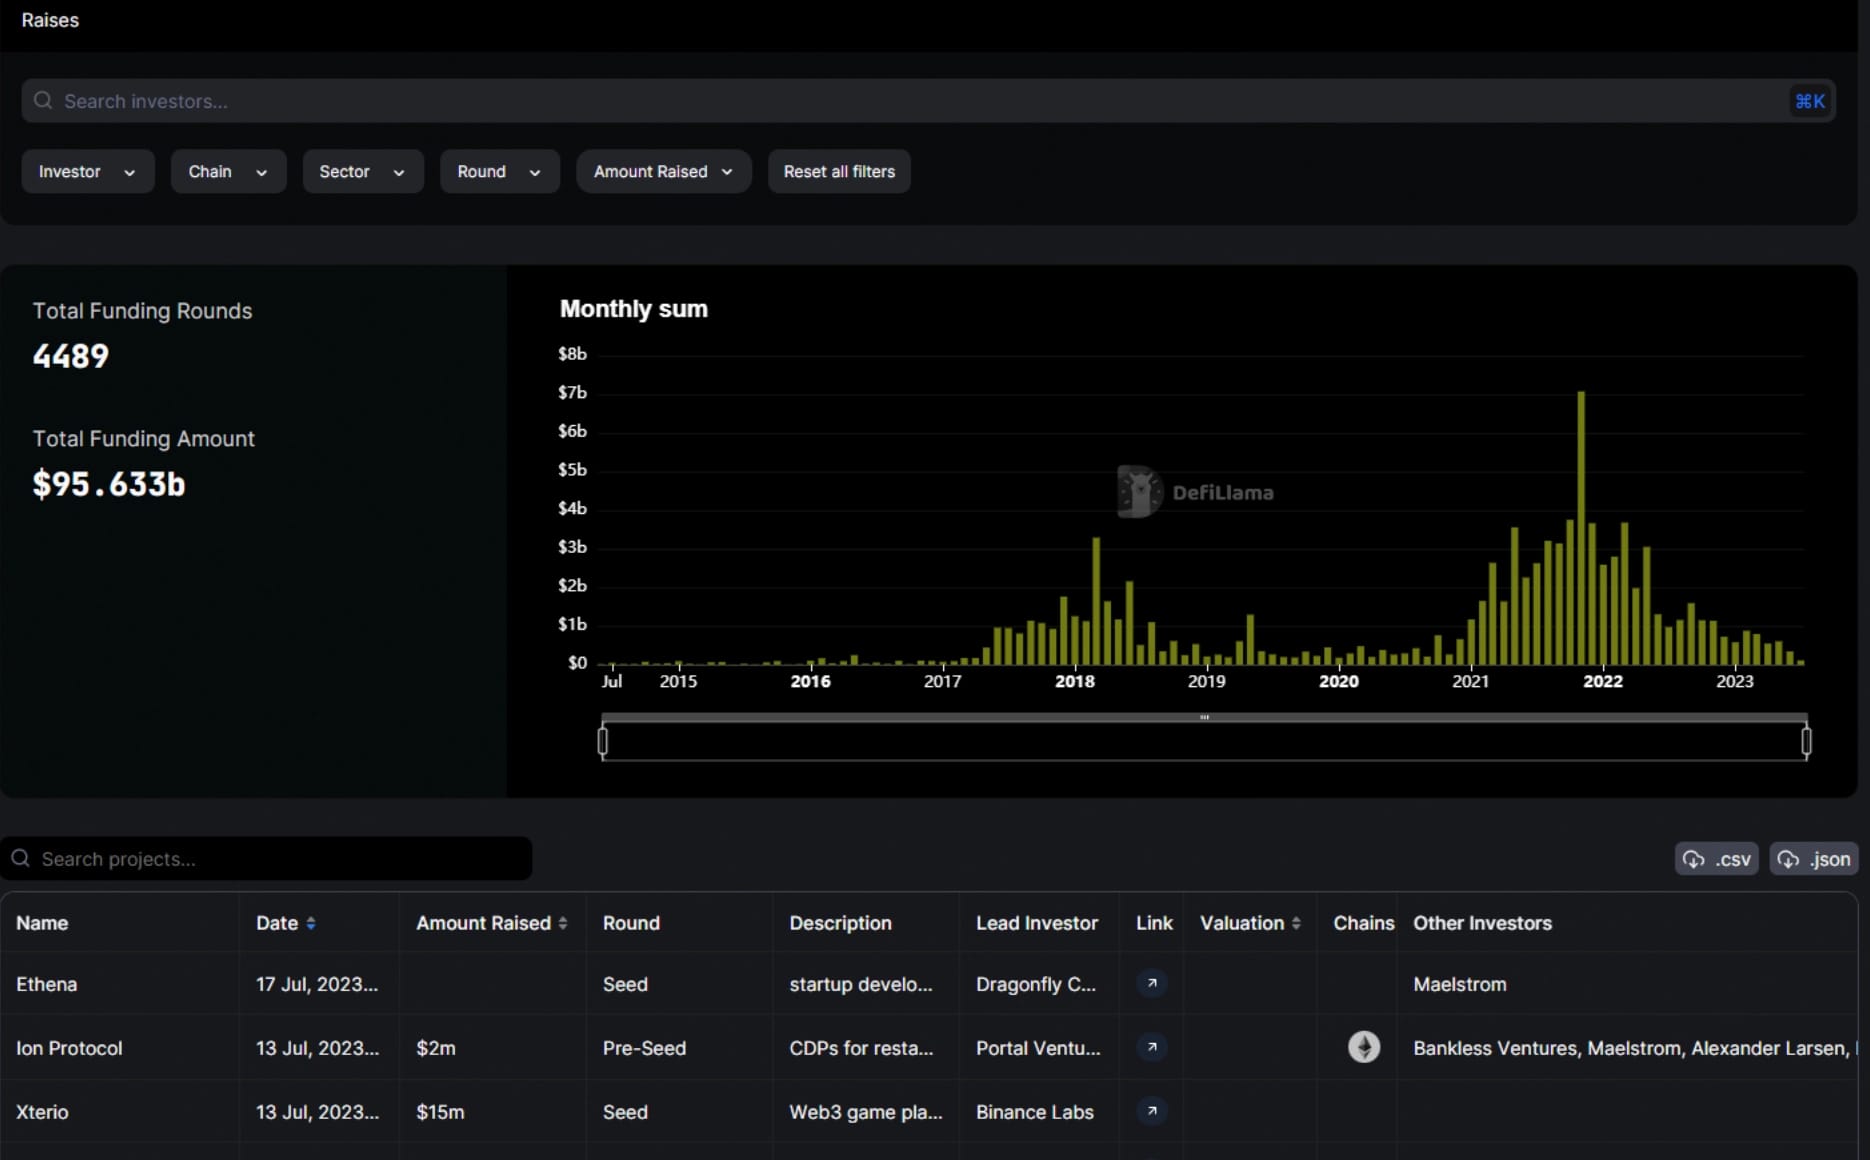Click the left handle of chart range slider
The height and width of the screenshot is (1160, 1870).
(602, 741)
